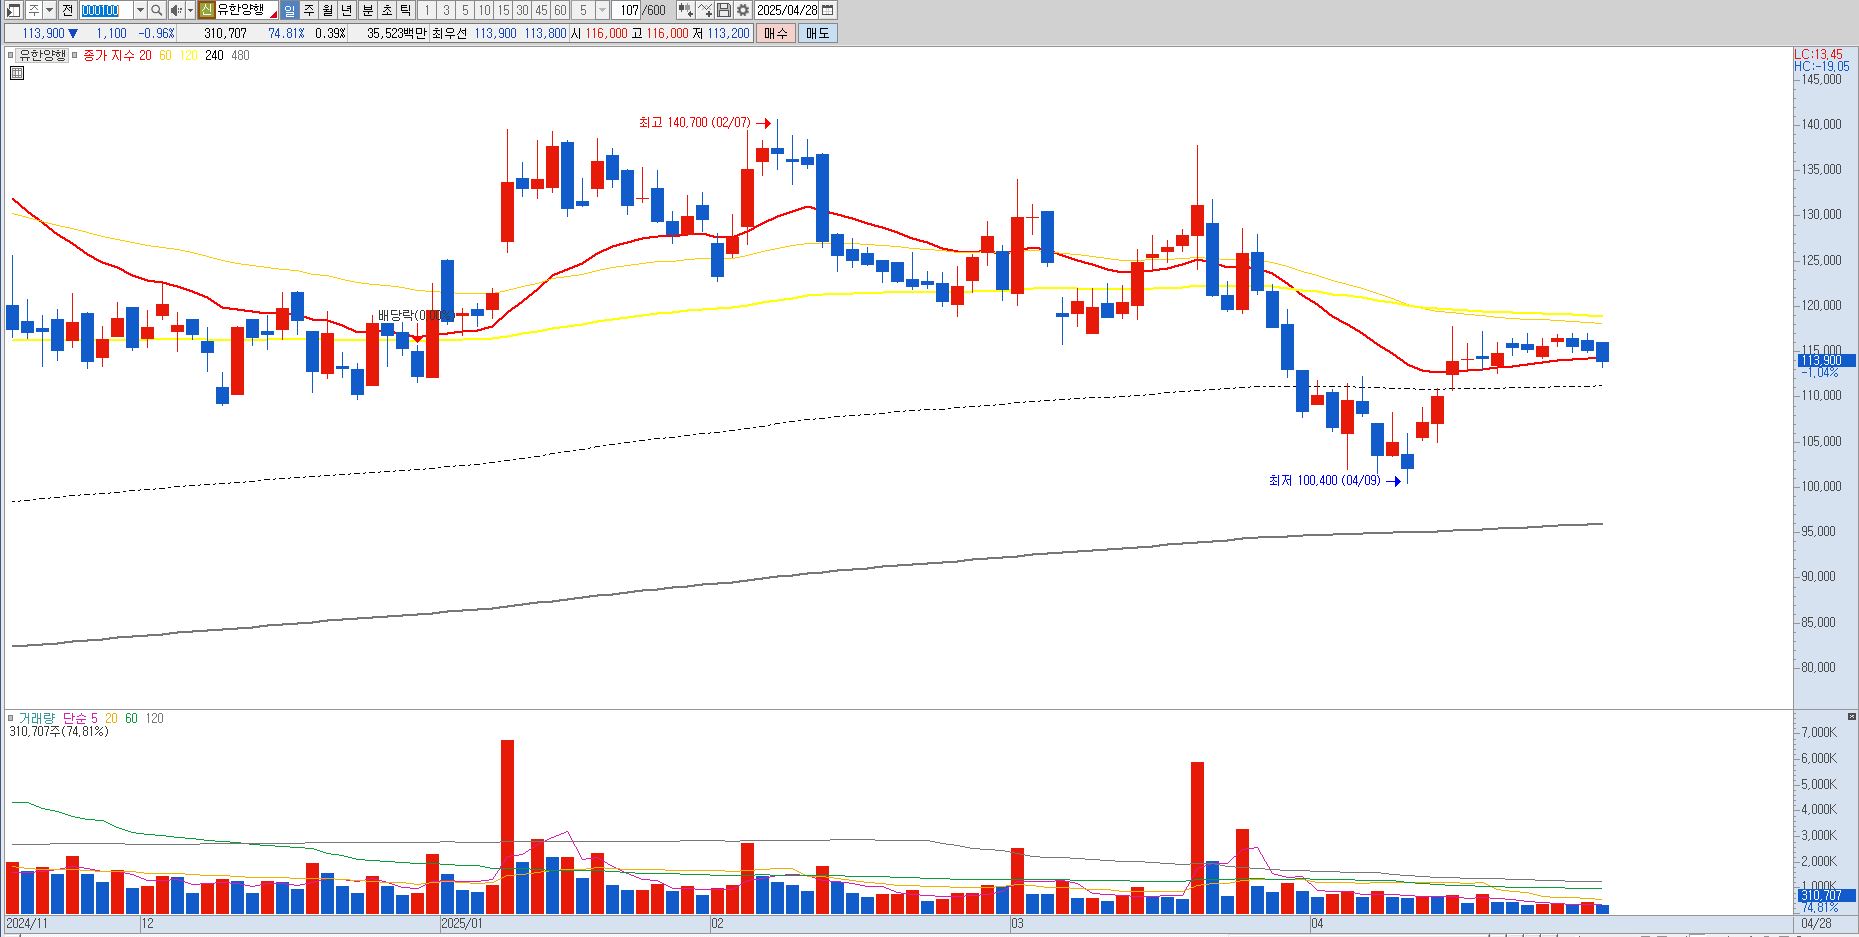
Task: Open the stock code history dropdown arrow
Action: [x=140, y=10]
